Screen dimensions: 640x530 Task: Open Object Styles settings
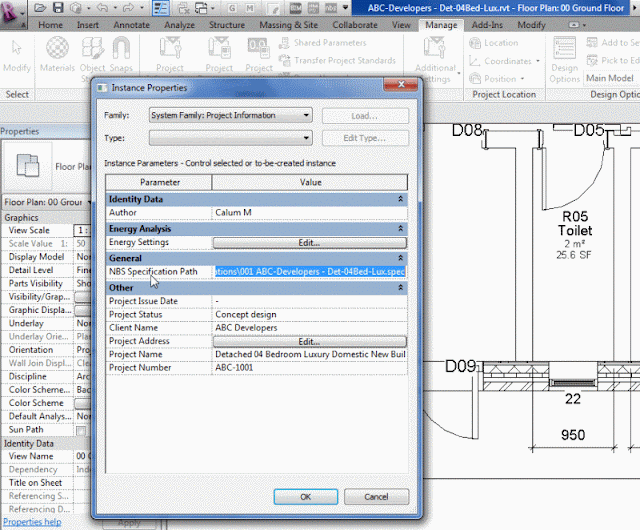(x=92, y=57)
